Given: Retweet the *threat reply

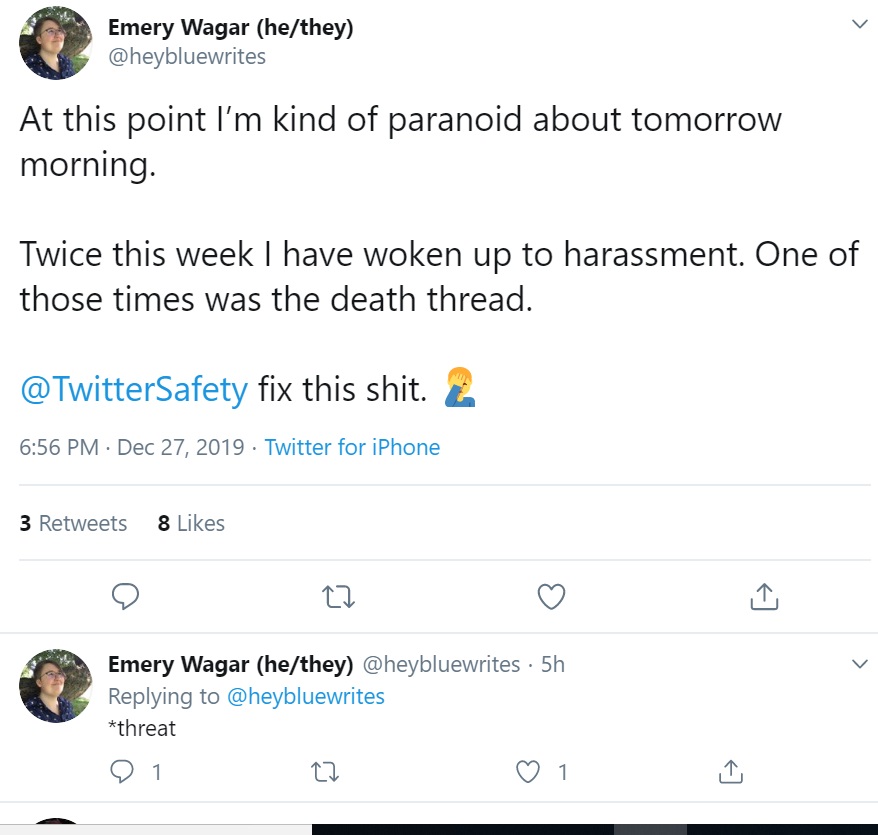Looking at the screenshot, I should coord(325,772).
